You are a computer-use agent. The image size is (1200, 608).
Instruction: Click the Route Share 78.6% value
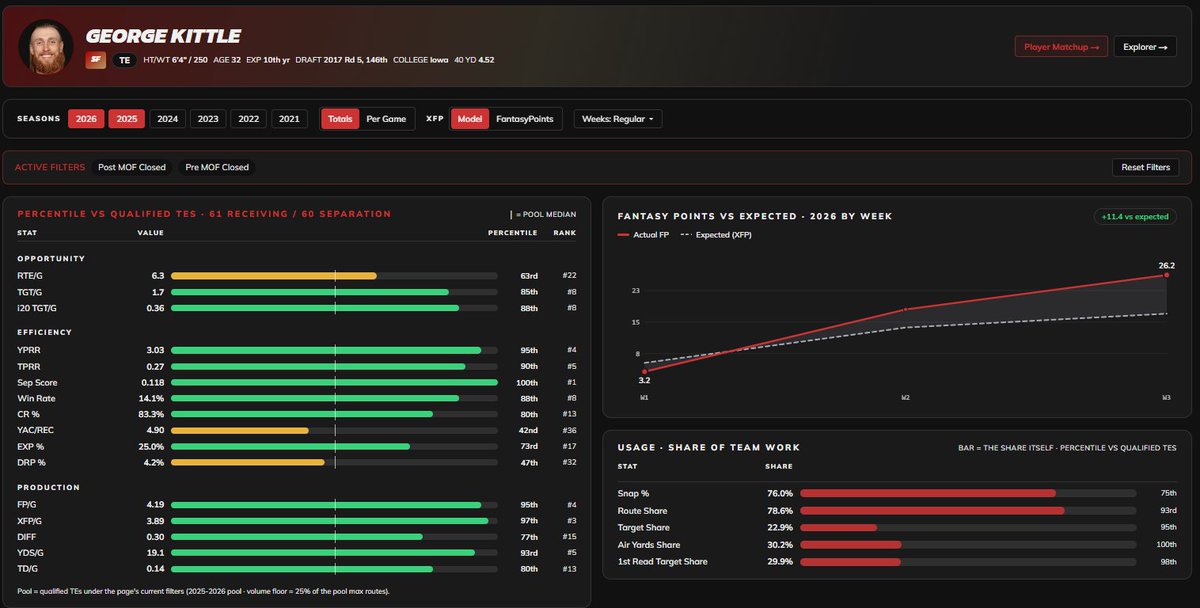pos(779,510)
